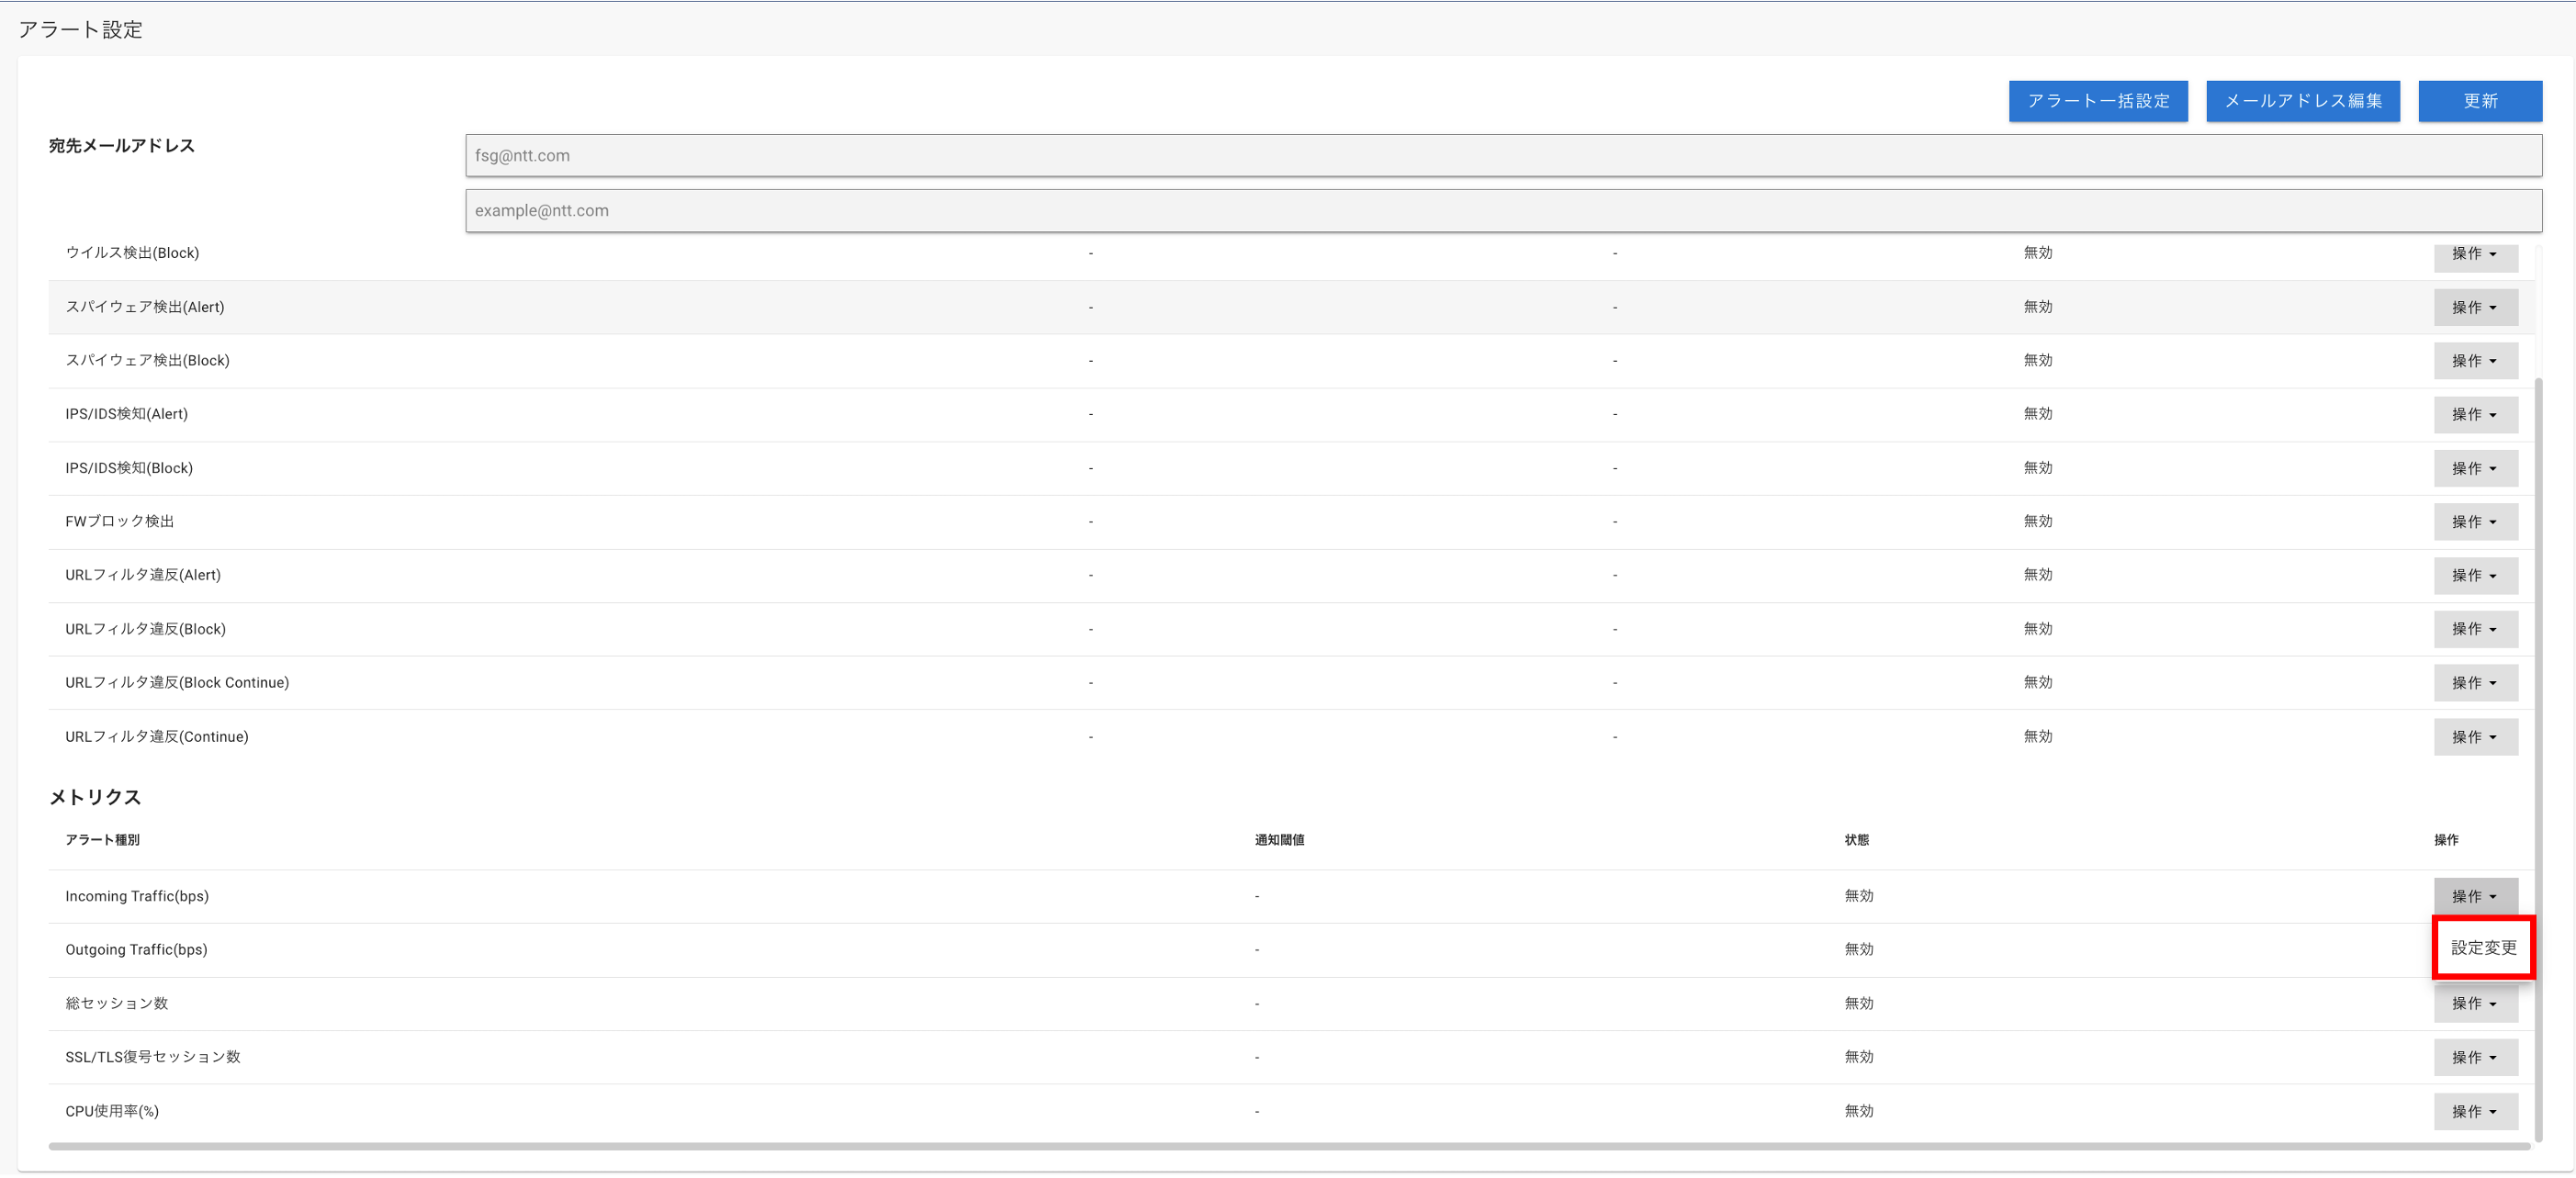Click 無効 status of Incoming Traffic(bps)
Image resolution: width=2576 pixels, height=1178 pixels.
1859,896
